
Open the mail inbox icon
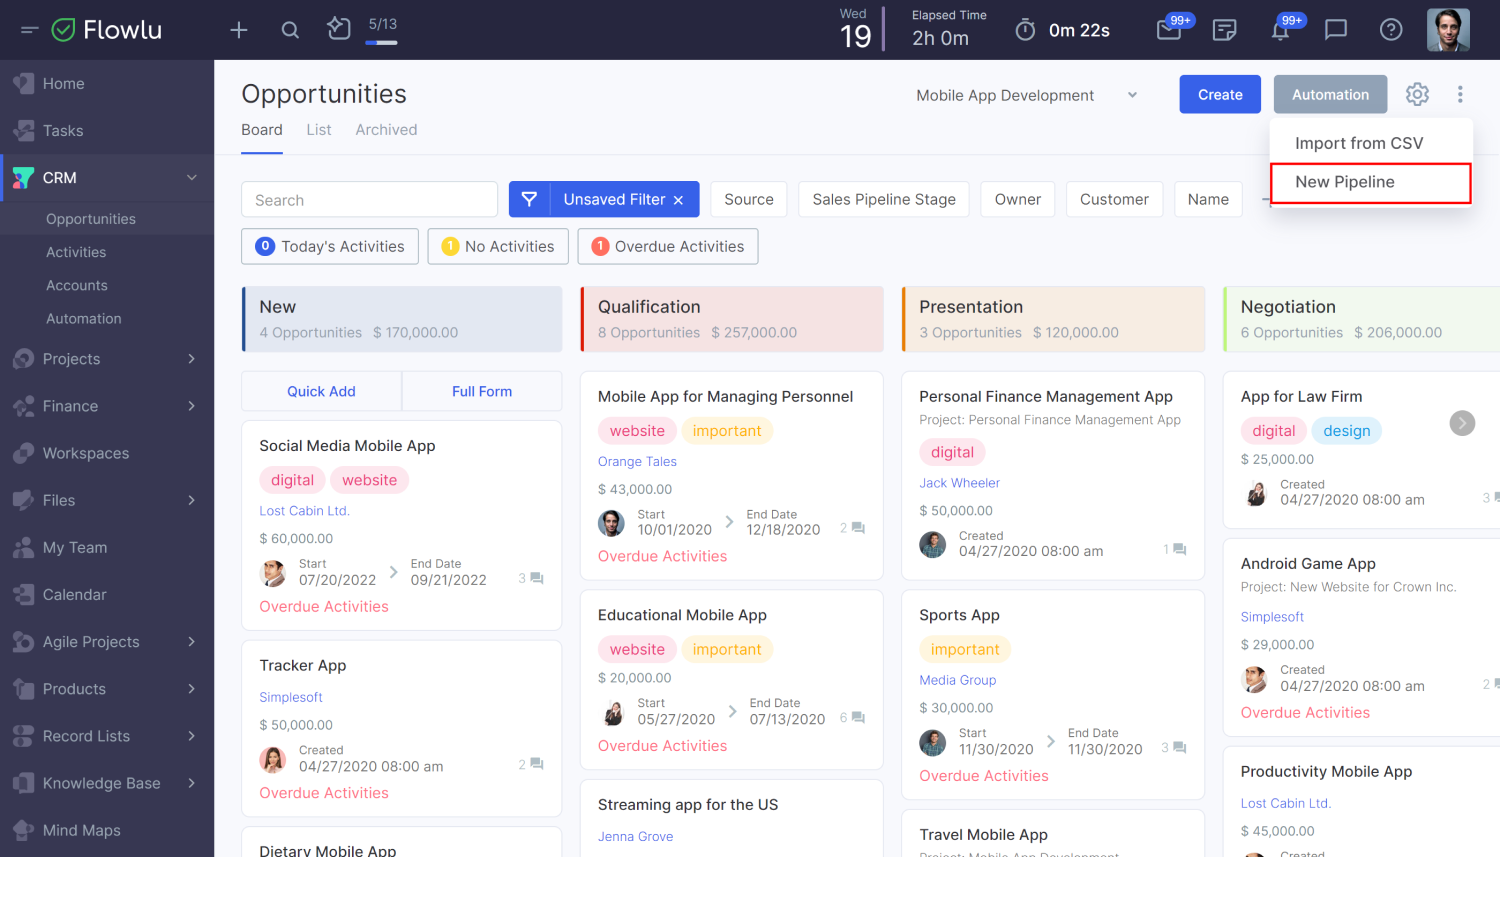coord(1169,30)
